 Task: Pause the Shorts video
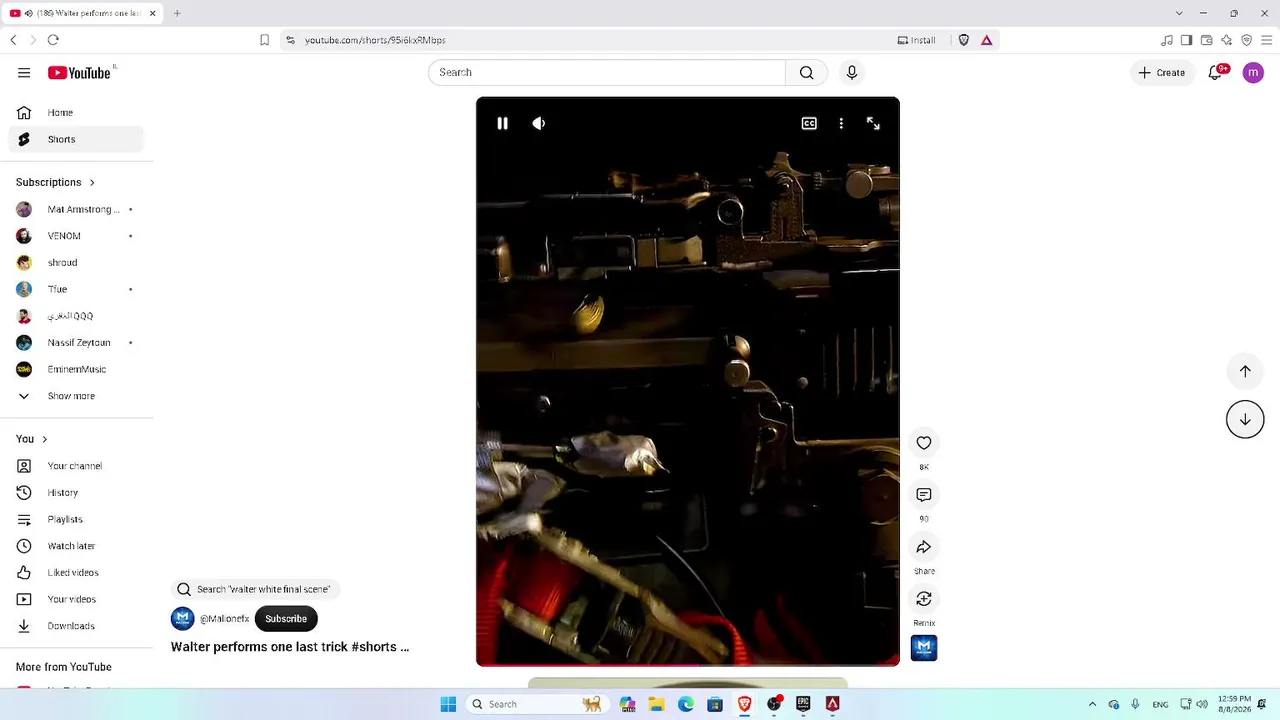(x=502, y=123)
